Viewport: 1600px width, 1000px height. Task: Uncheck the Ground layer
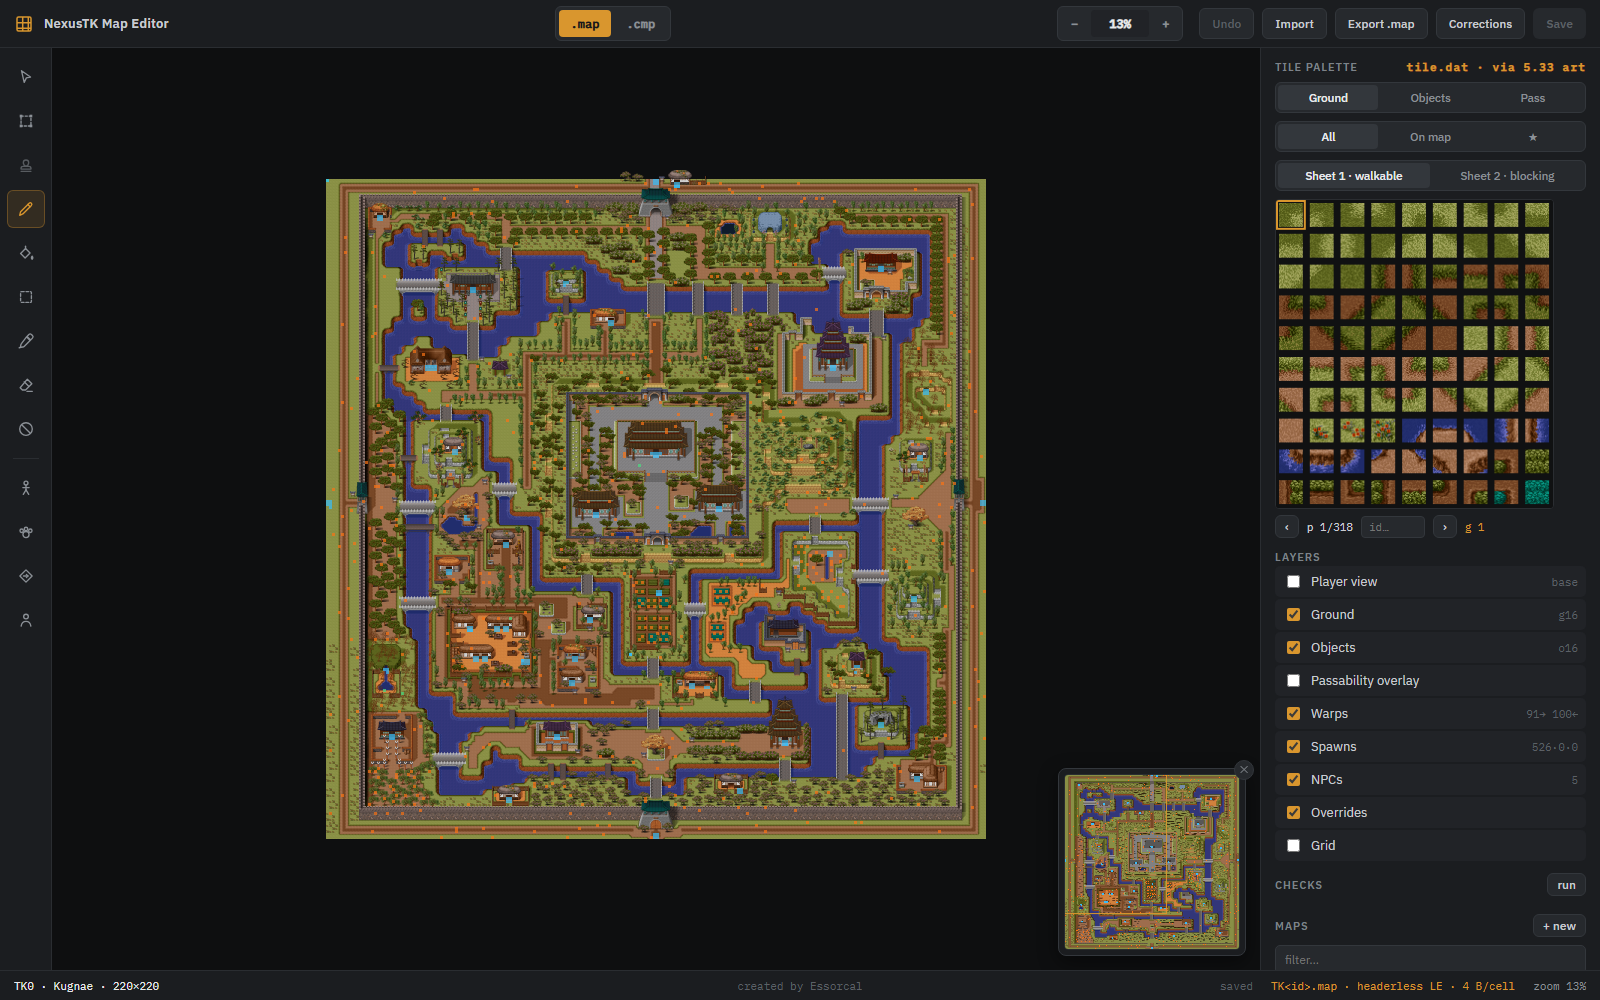[1293, 615]
